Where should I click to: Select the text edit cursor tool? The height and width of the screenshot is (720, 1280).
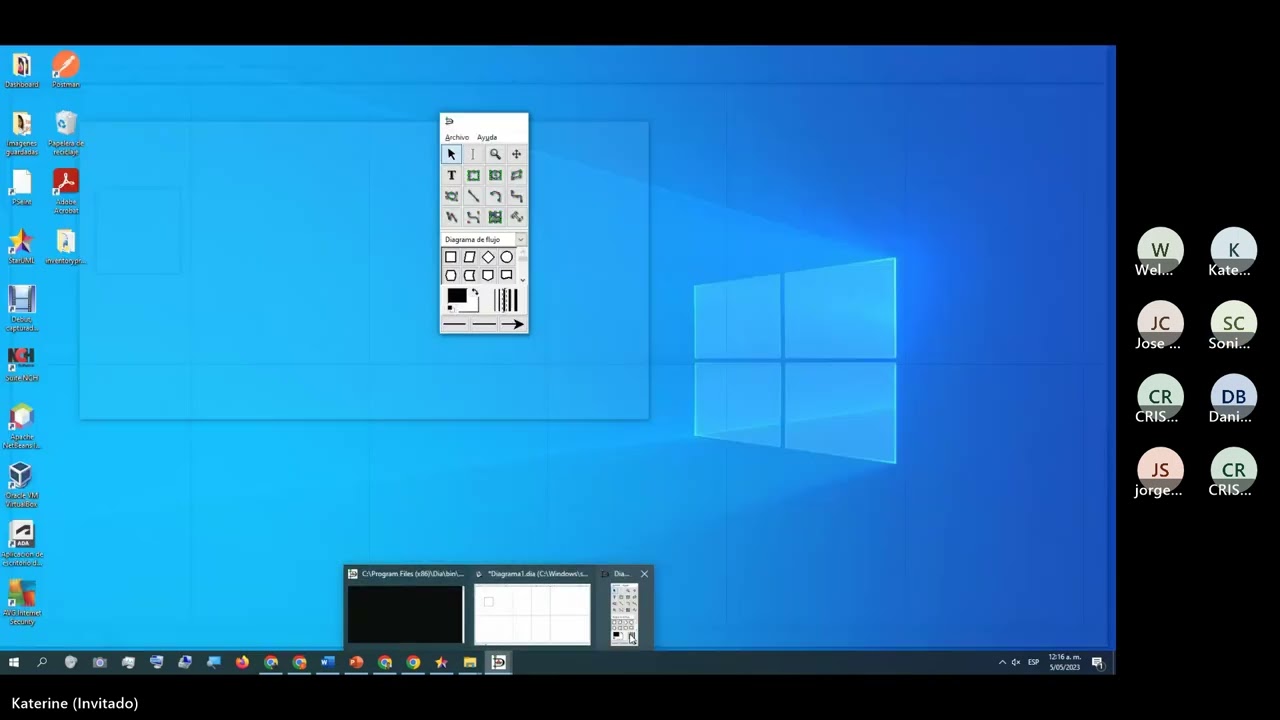[473, 154]
